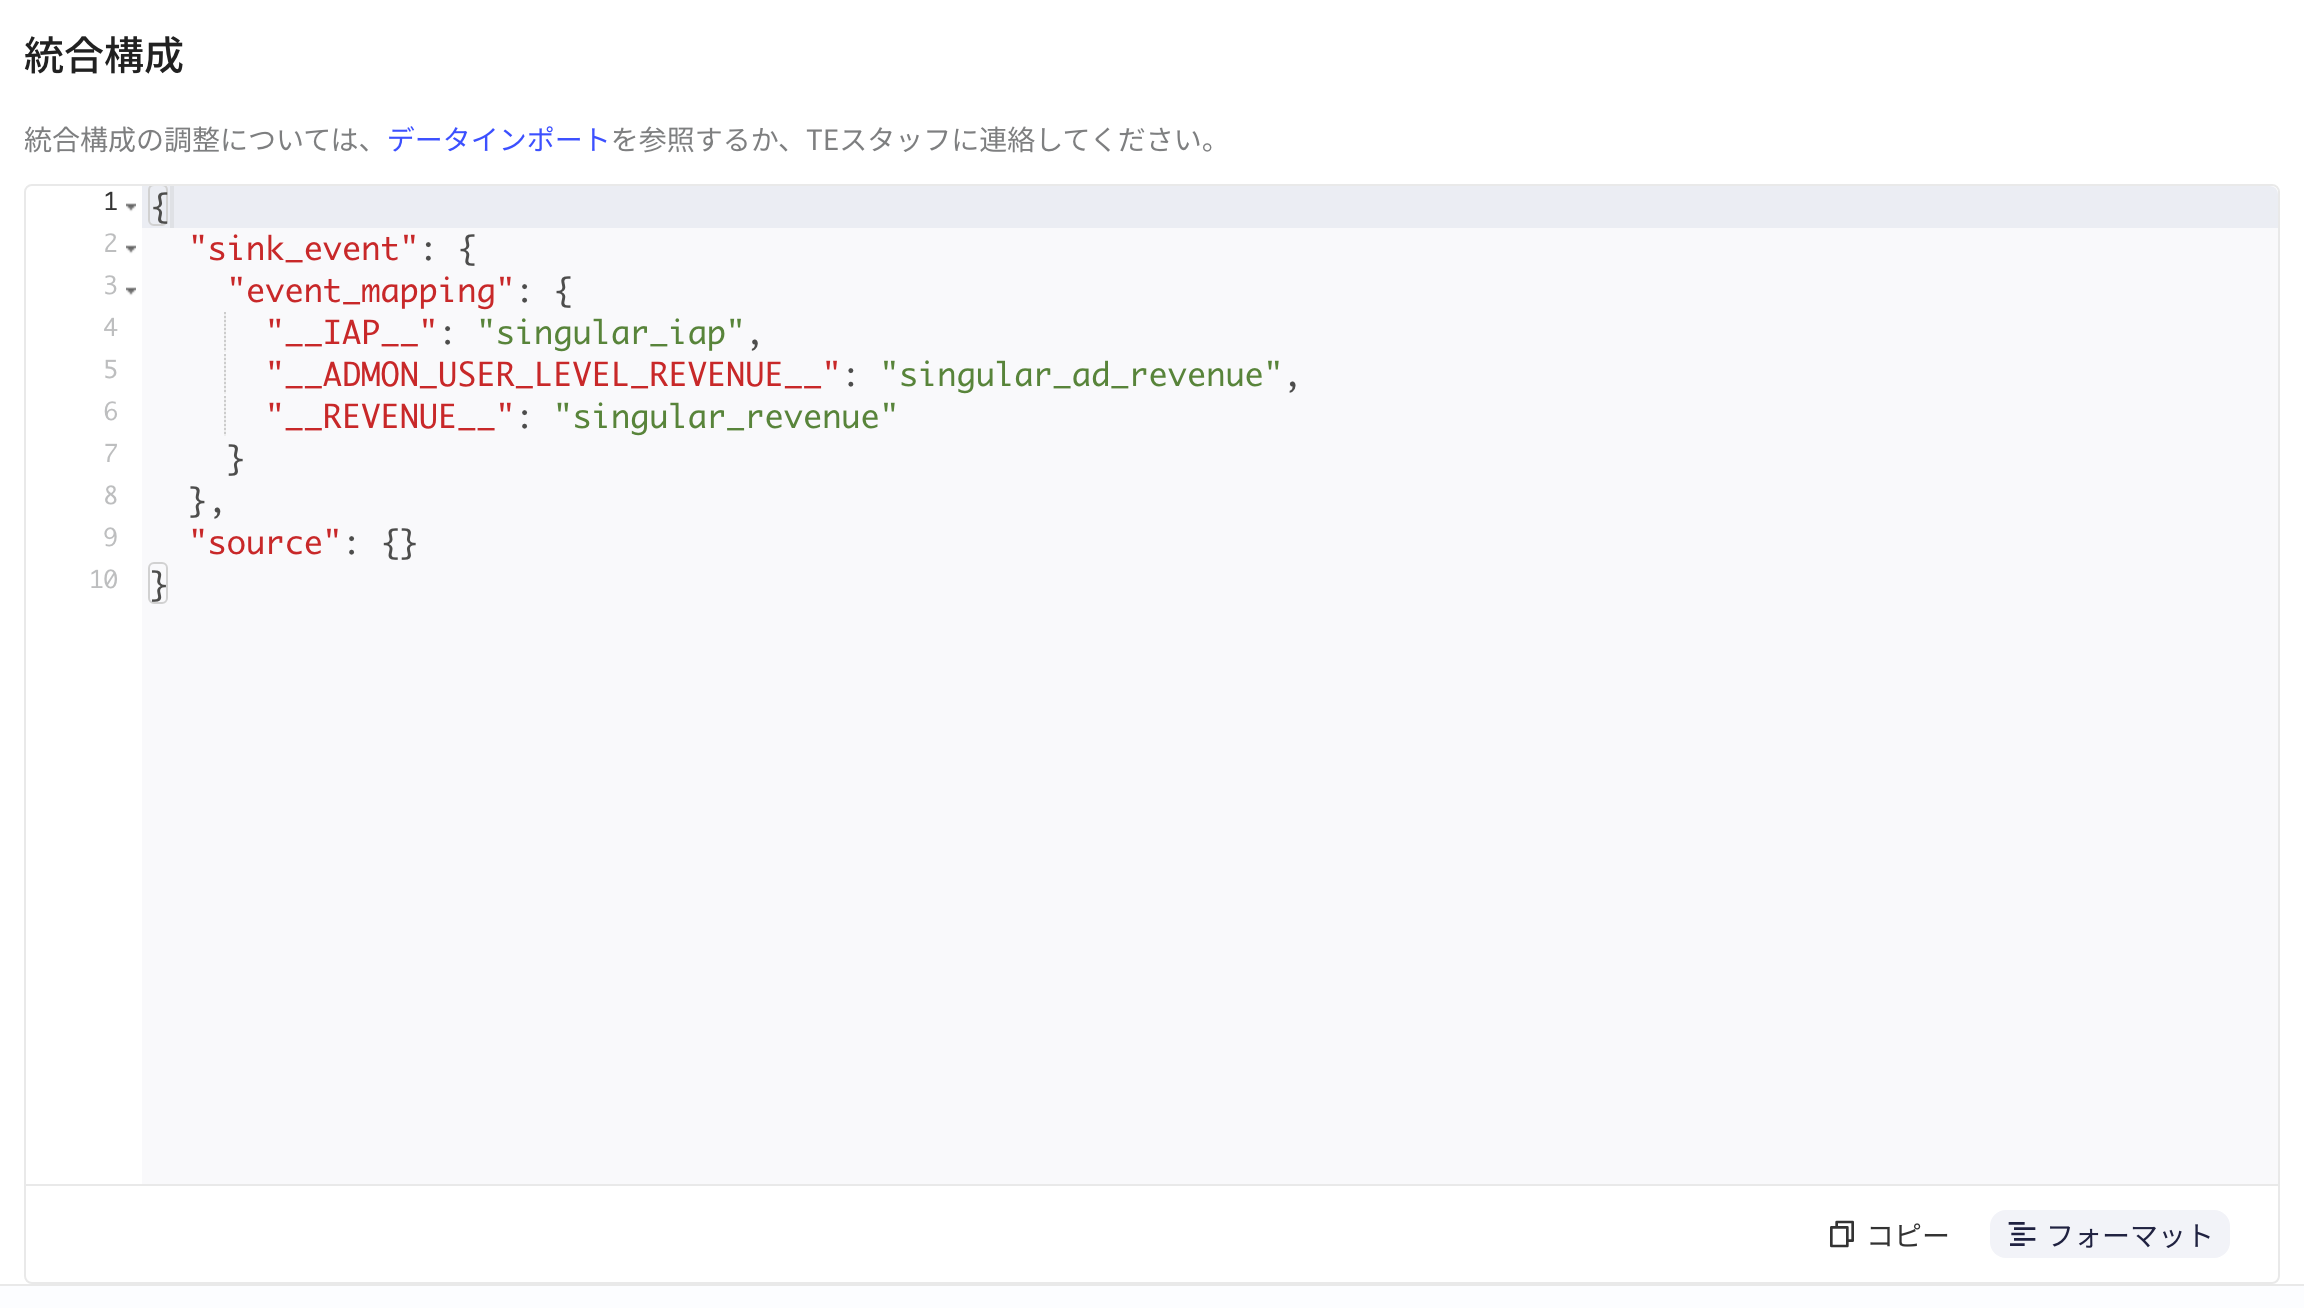Click the "singular_revenue" value
The width and height of the screenshot is (2304, 1308).
coord(726,417)
